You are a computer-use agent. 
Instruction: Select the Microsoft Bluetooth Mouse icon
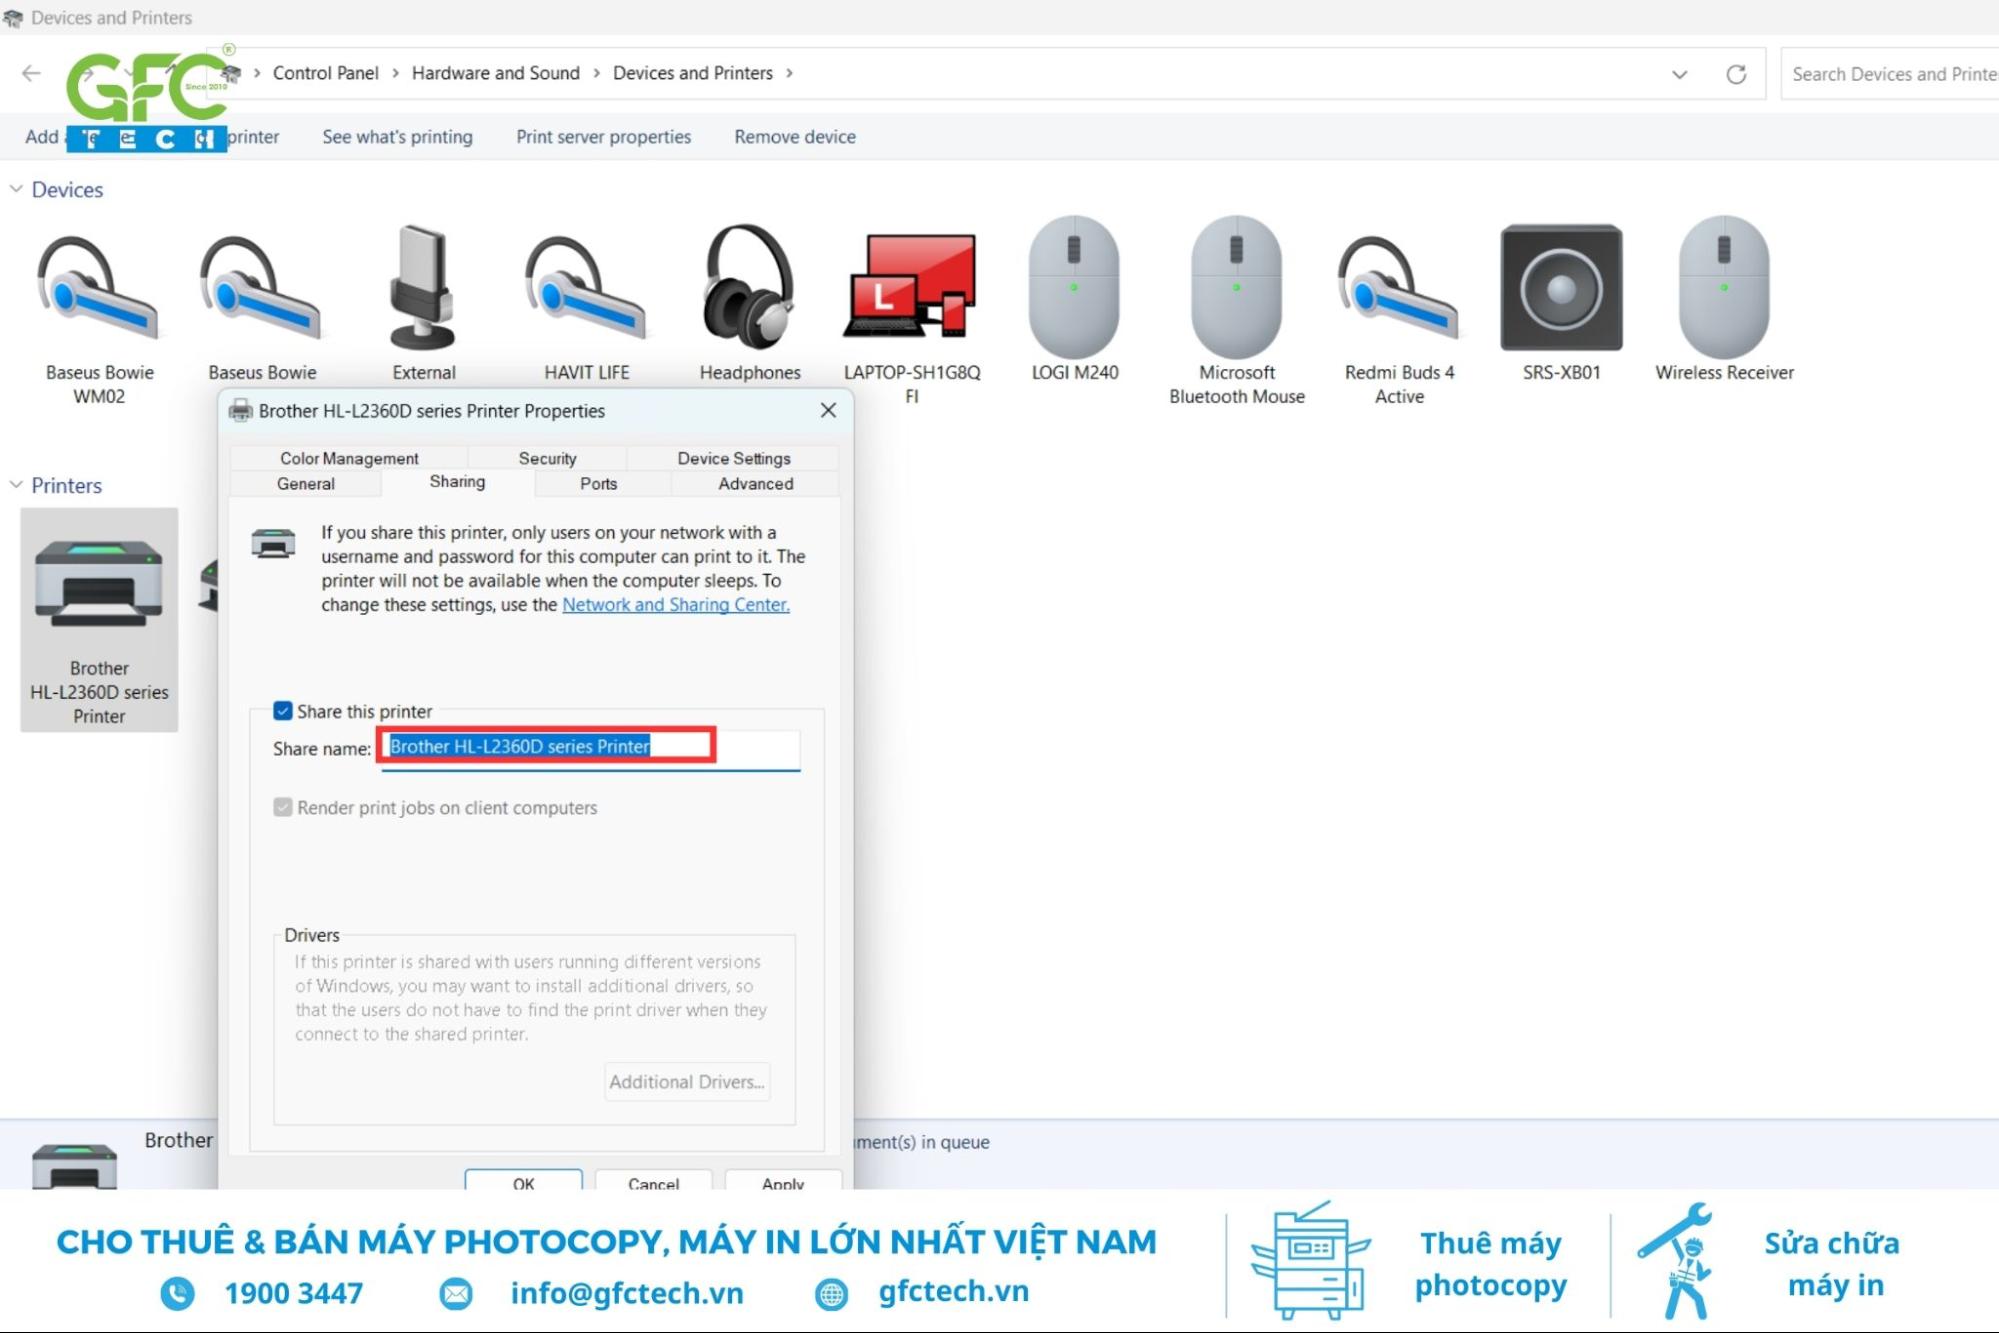1236,288
